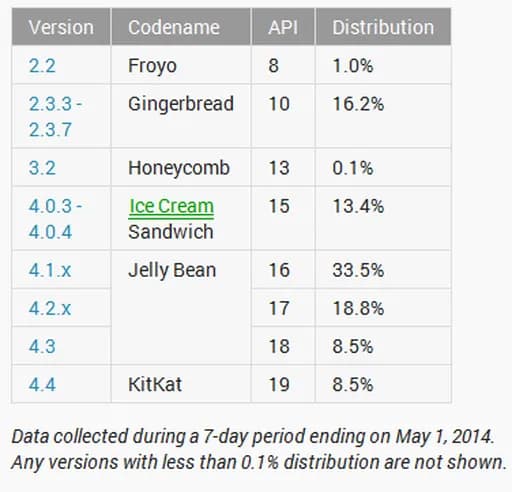Screen dimensions: 512x492
Task: Open the 4.2.x version link
Action: coord(50,308)
